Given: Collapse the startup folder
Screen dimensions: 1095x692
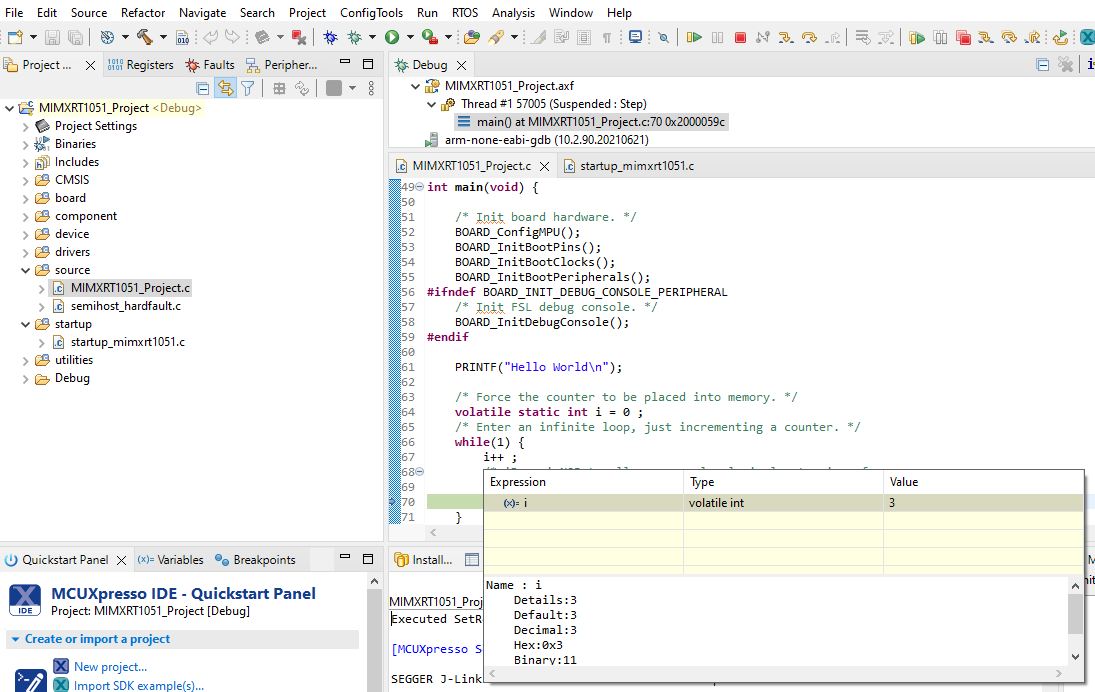Looking at the screenshot, I should pyautogui.click(x=26, y=325).
